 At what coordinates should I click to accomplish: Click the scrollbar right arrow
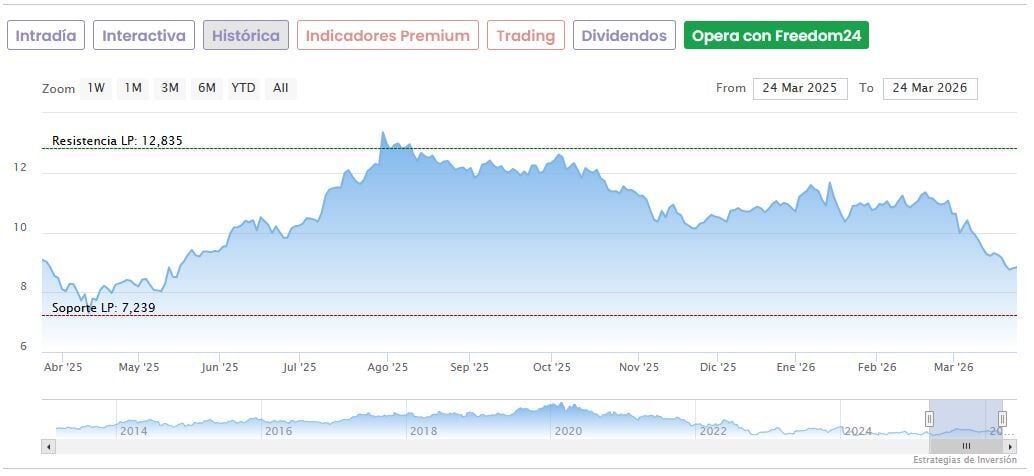[x=1011, y=446]
